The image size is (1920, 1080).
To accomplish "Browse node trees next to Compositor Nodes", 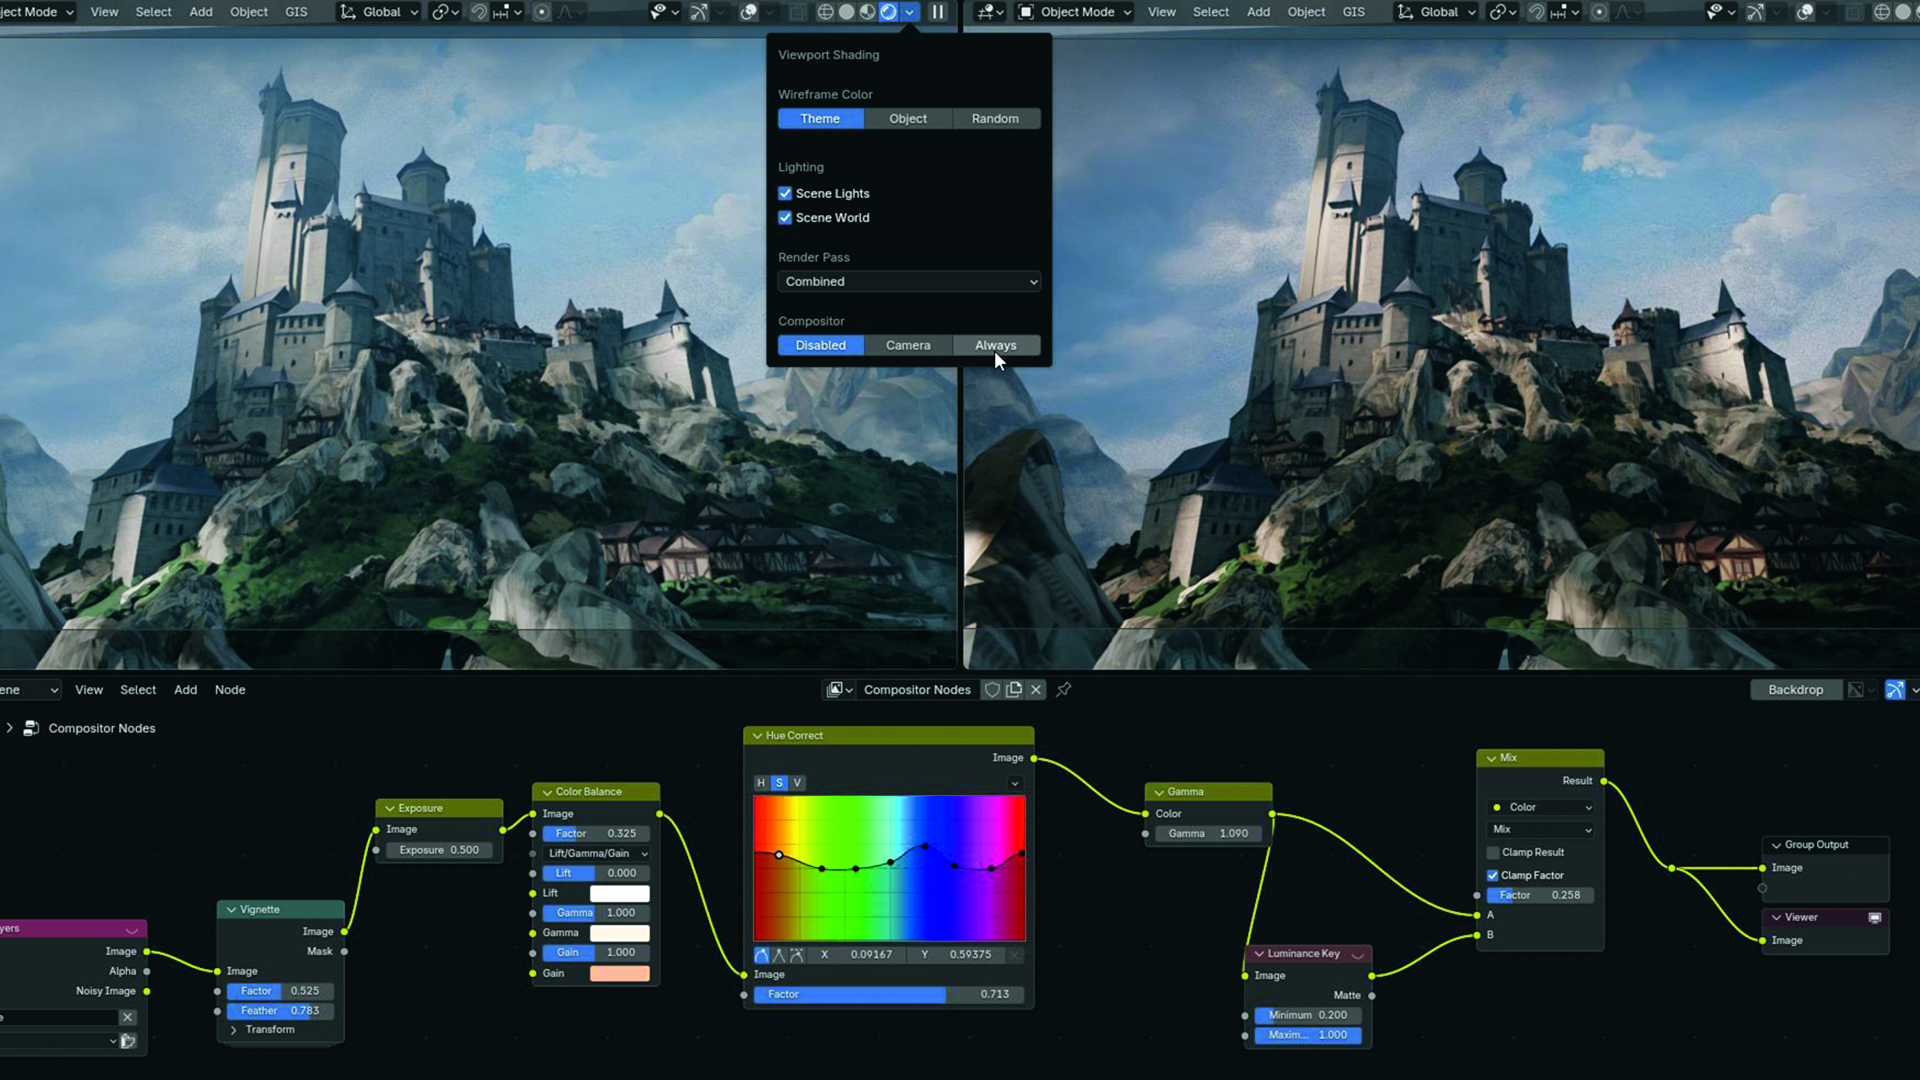I will pos(839,689).
